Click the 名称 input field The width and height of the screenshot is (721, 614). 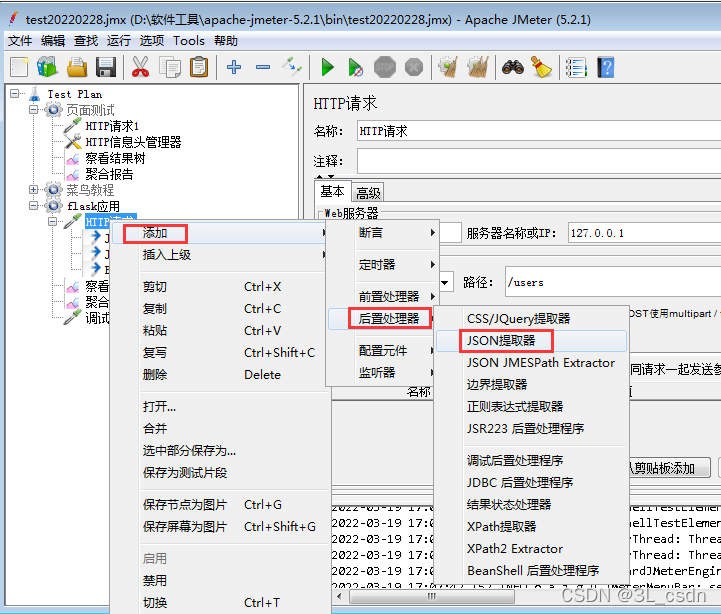pyautogui.click(x=539, y=131)
